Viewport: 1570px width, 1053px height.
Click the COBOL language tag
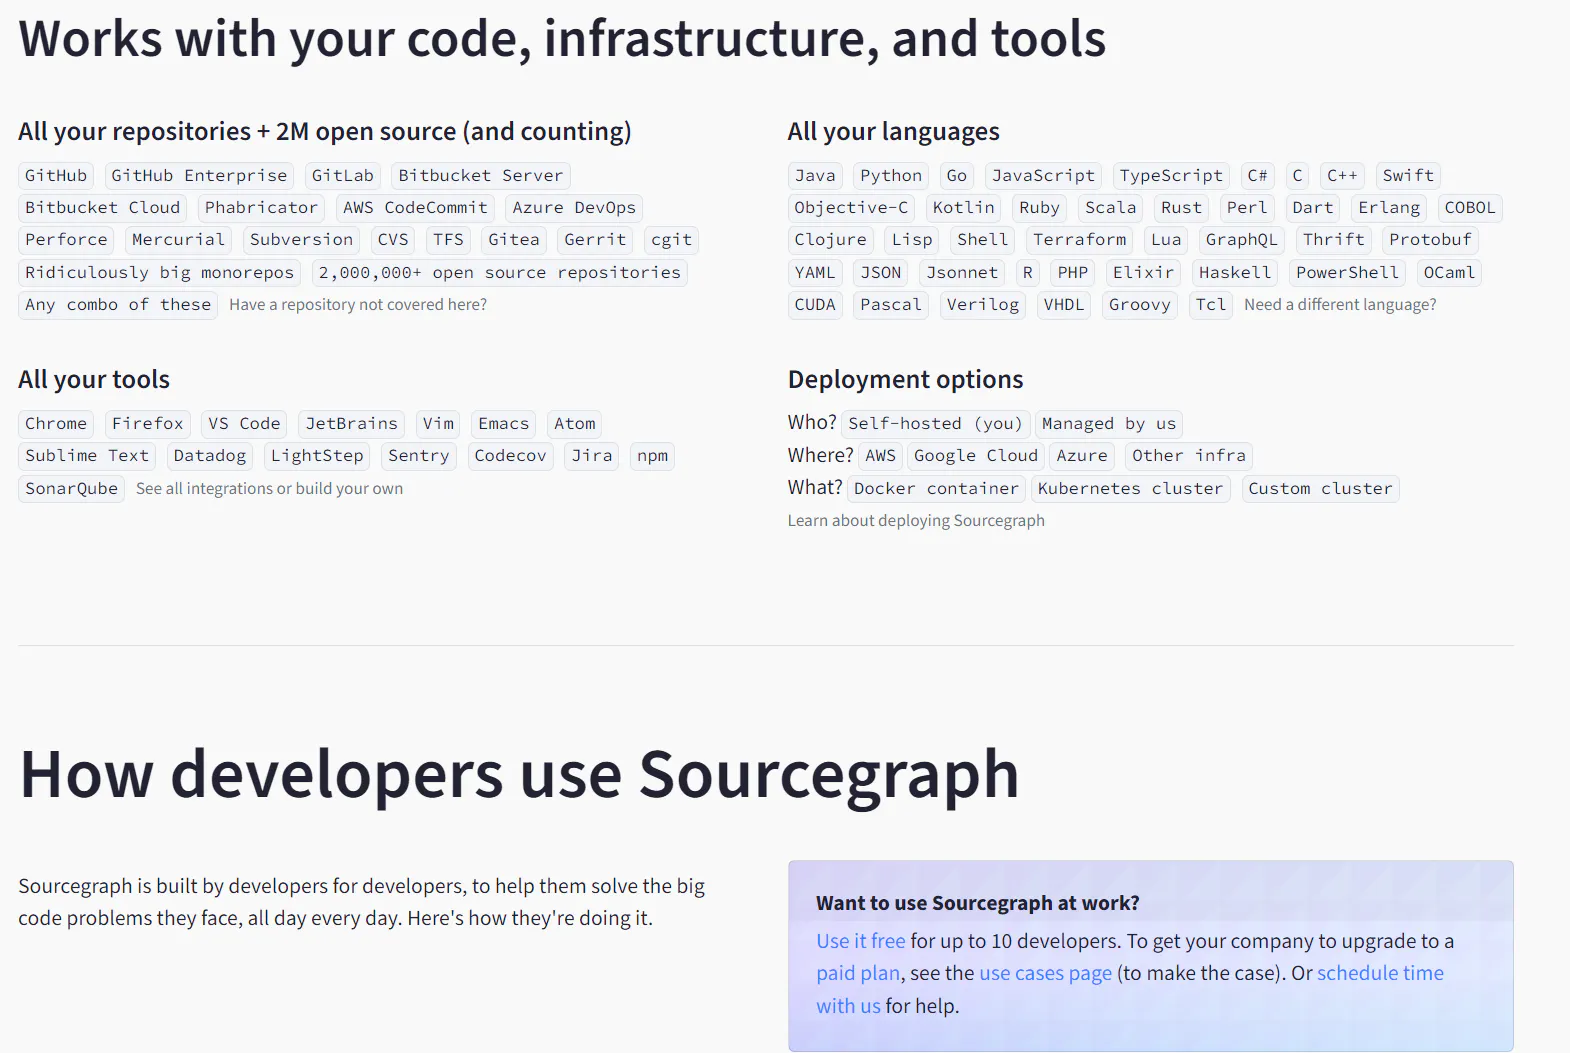(1470, 207)
